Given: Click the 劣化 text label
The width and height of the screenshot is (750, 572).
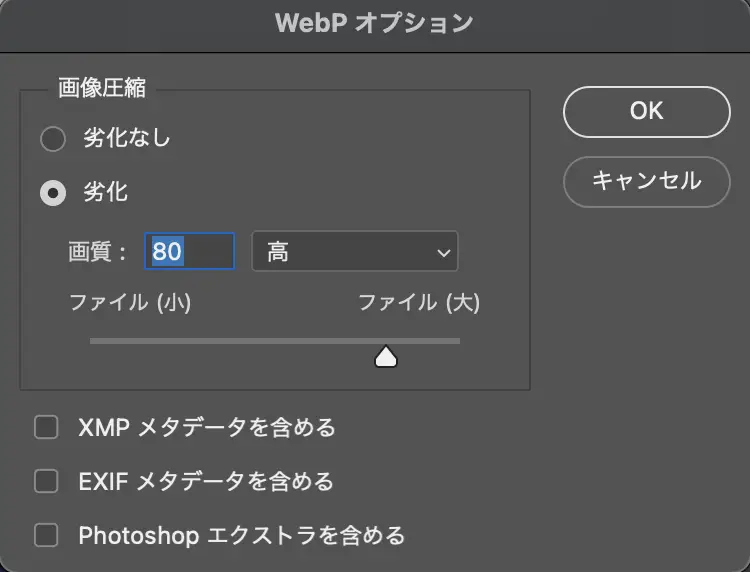Looking at the screenshot, I should pos(105,193).
